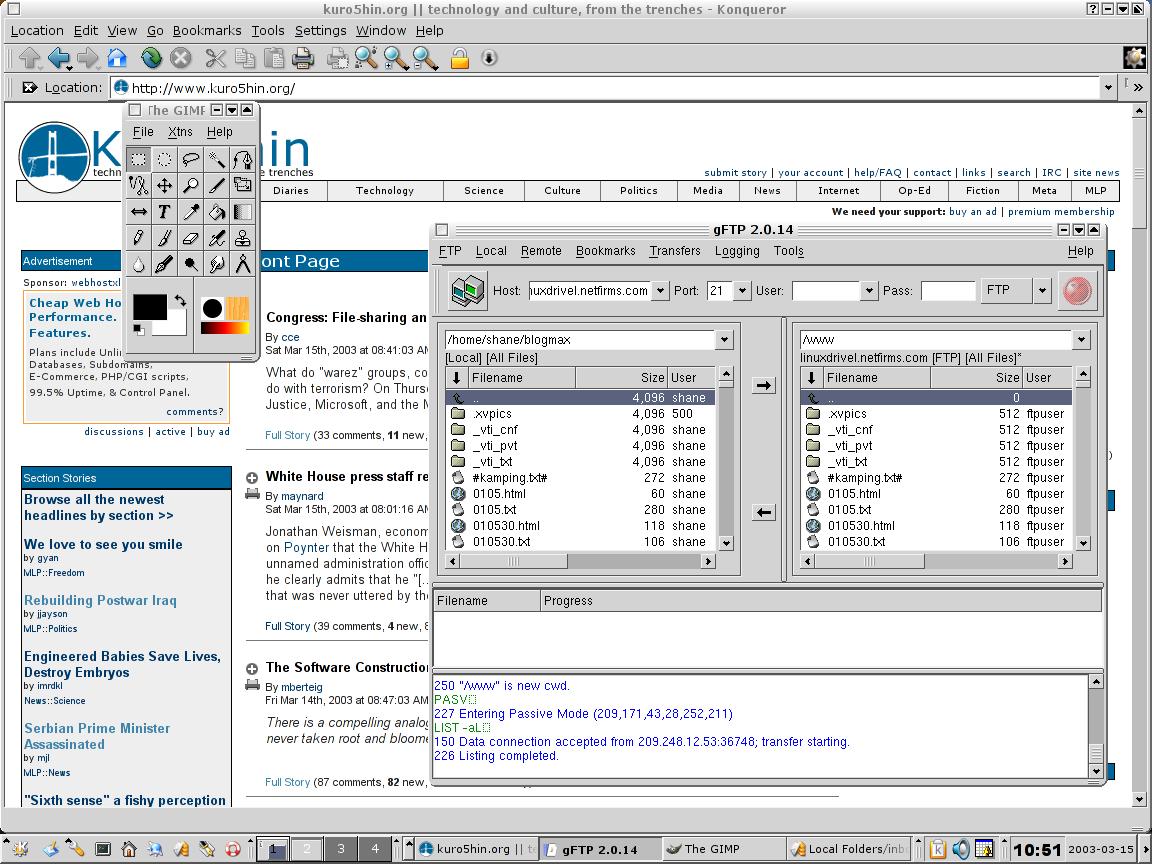The width and height of the screenshot is (1152, 864).
Task: Click the Konqueror Home toolbar icon
Action: tap(117, 57)
